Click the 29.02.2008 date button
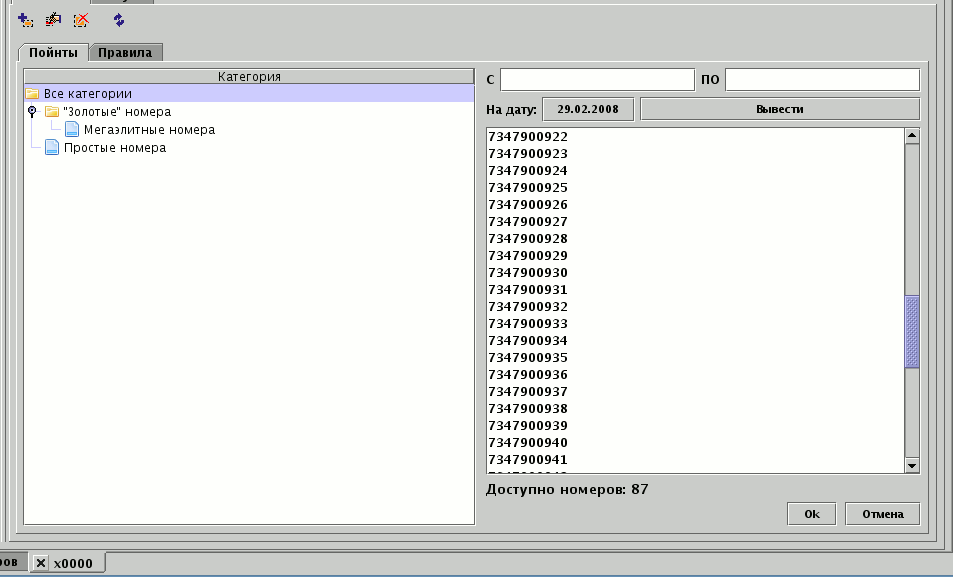The image size is (953, 577). point(587,109)
